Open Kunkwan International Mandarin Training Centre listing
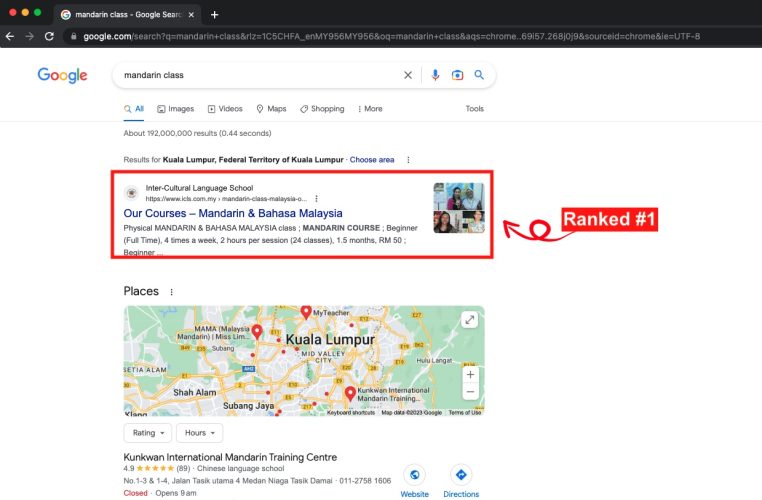 [x=230, y=457]
